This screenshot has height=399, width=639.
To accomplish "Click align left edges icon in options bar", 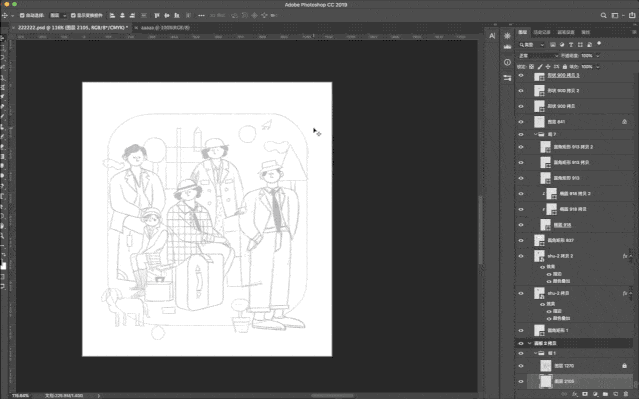I will pyautogui.click(x=112, y=15).
